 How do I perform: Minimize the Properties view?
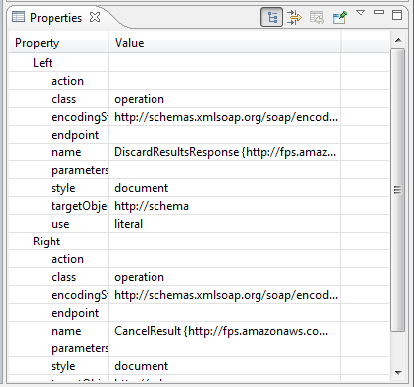[379, 12]
